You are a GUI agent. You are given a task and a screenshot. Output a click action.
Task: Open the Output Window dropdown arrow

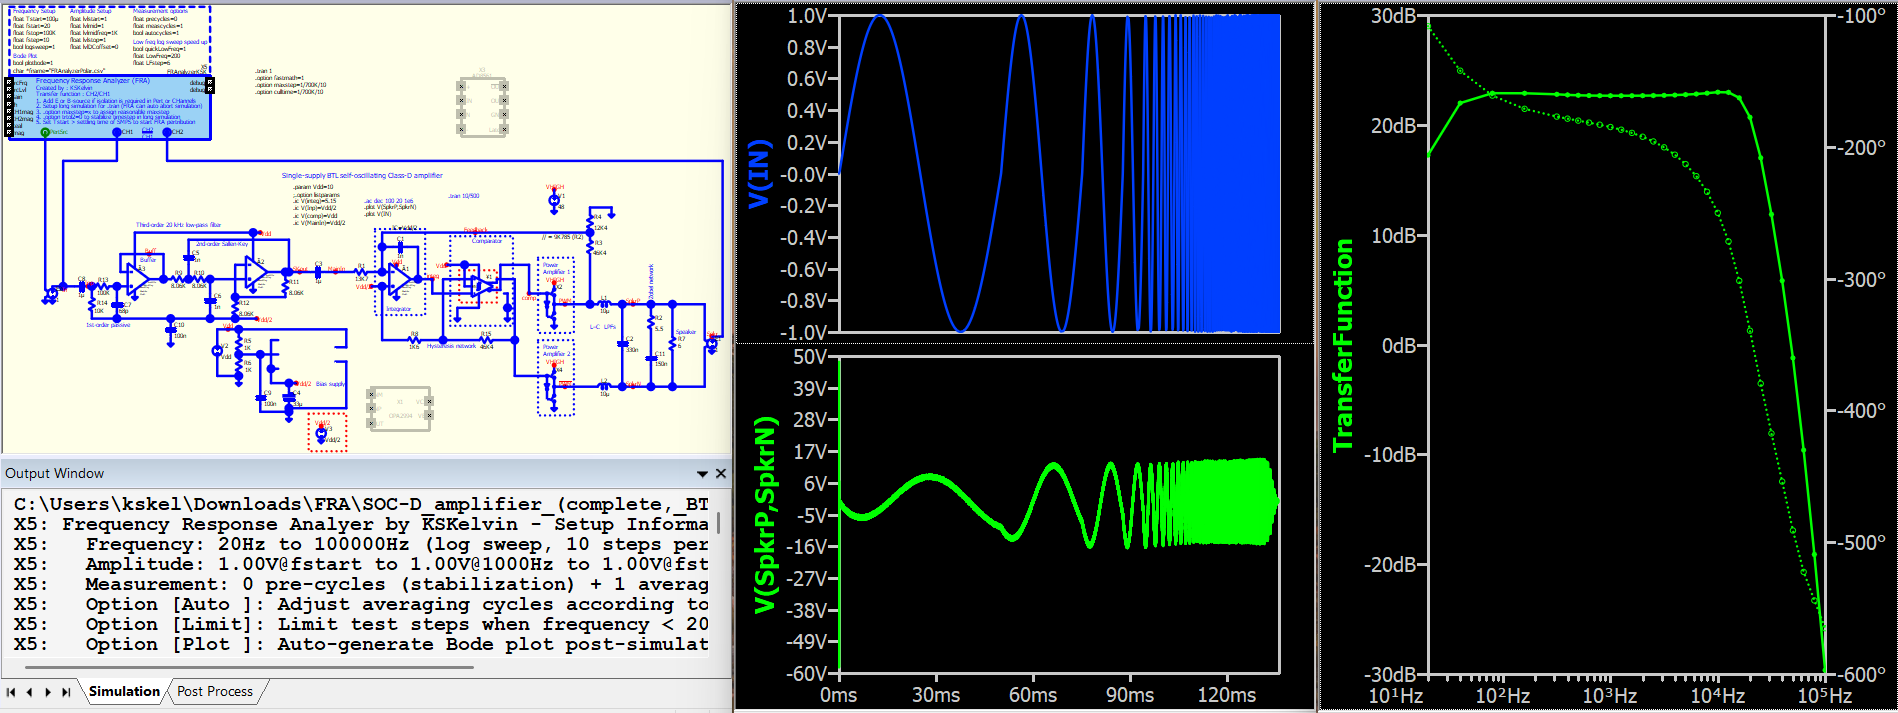(703, 473)
